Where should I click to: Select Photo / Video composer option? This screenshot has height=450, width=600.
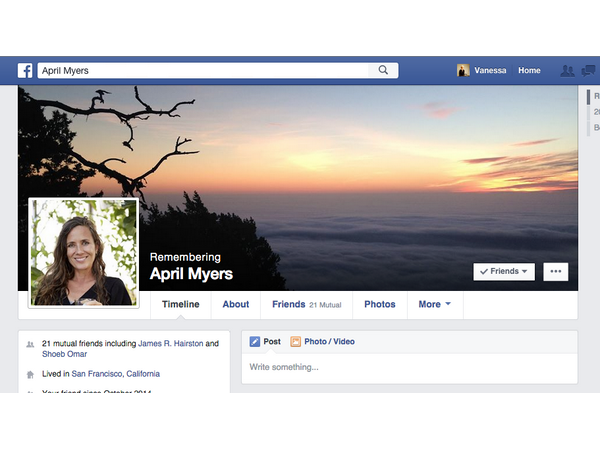click(x=323, y=341)
